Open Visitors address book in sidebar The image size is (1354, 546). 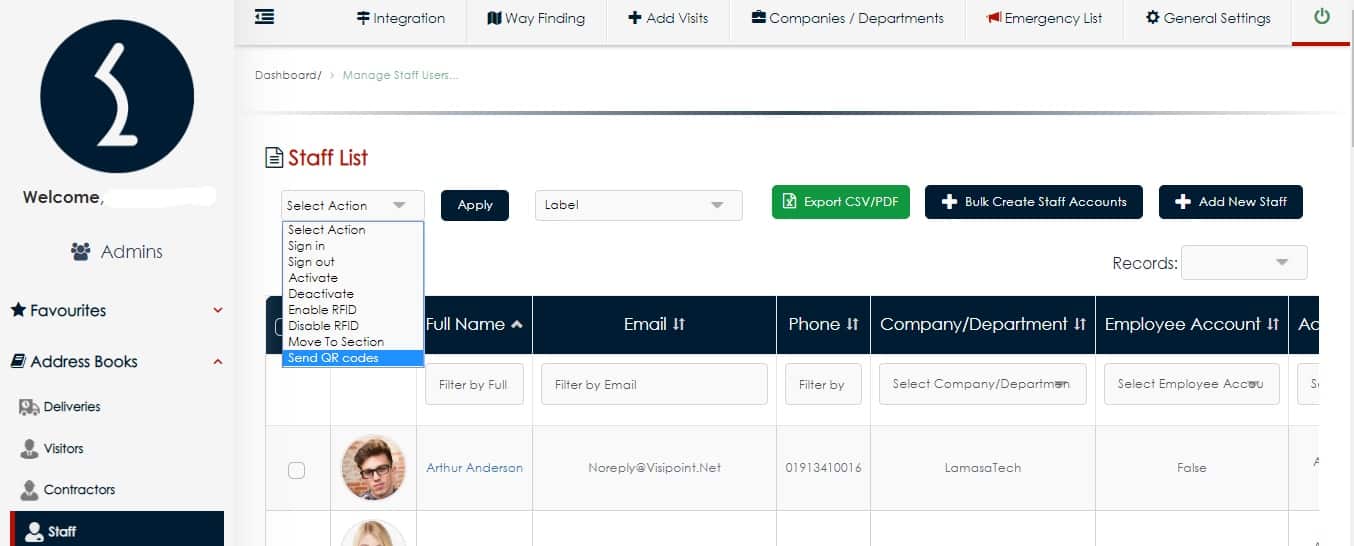pyautogui.click(x=63, y=449)
